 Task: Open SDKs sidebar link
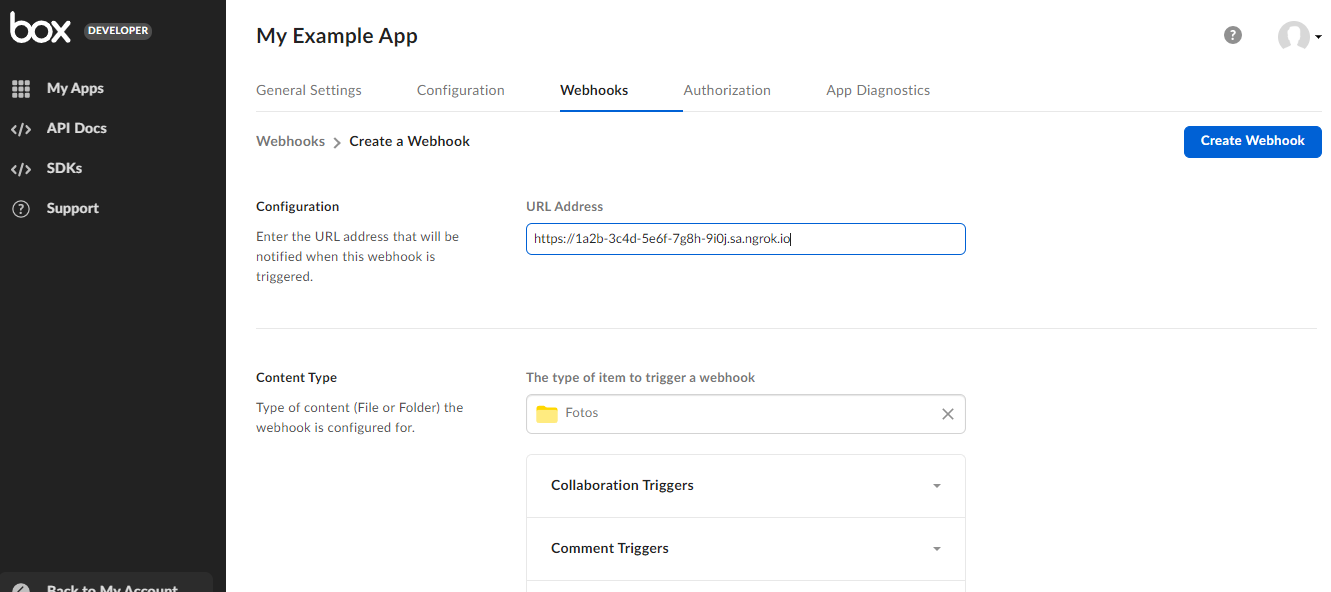click(65, 168)
